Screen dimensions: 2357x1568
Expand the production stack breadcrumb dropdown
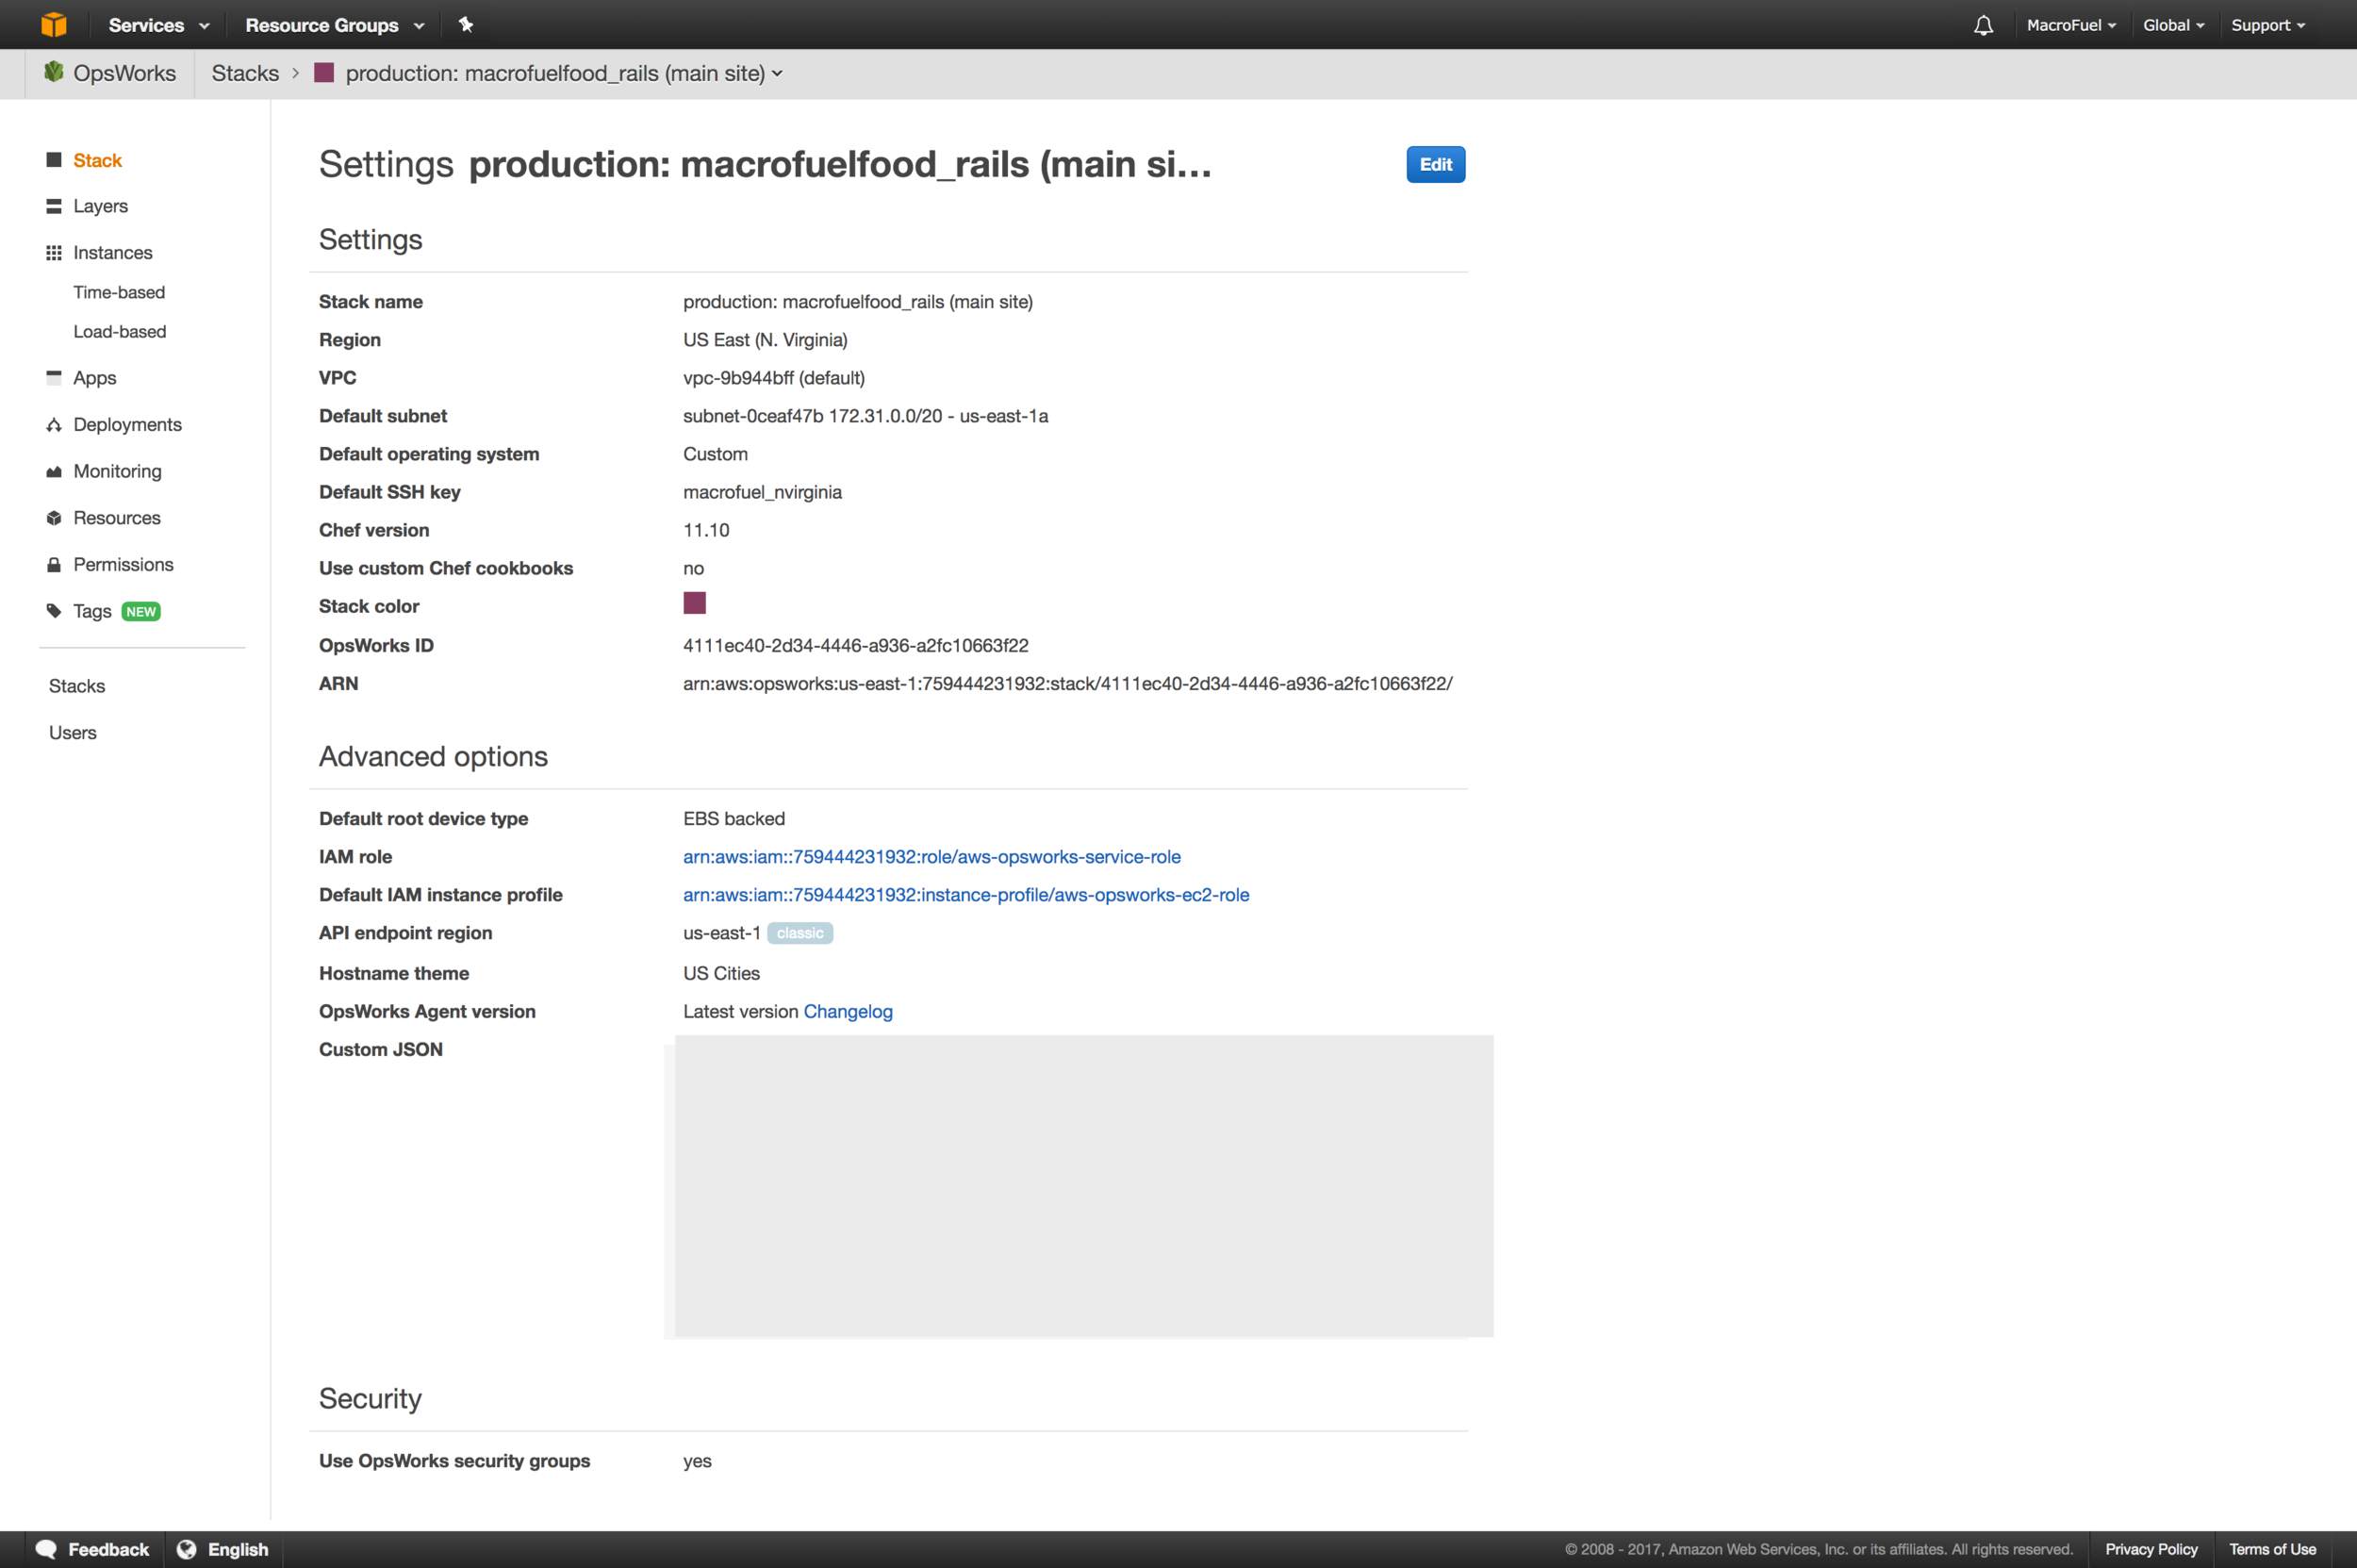564,73
